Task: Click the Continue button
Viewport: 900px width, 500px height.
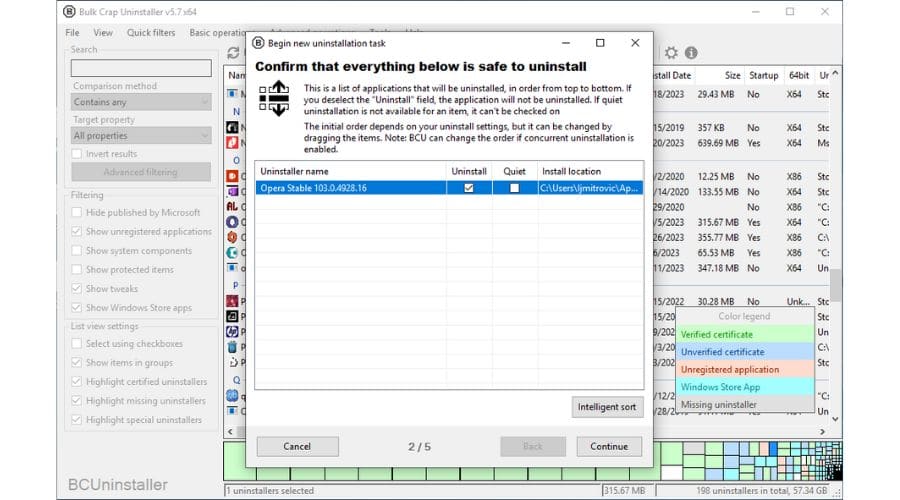Action: coord(609,446)
